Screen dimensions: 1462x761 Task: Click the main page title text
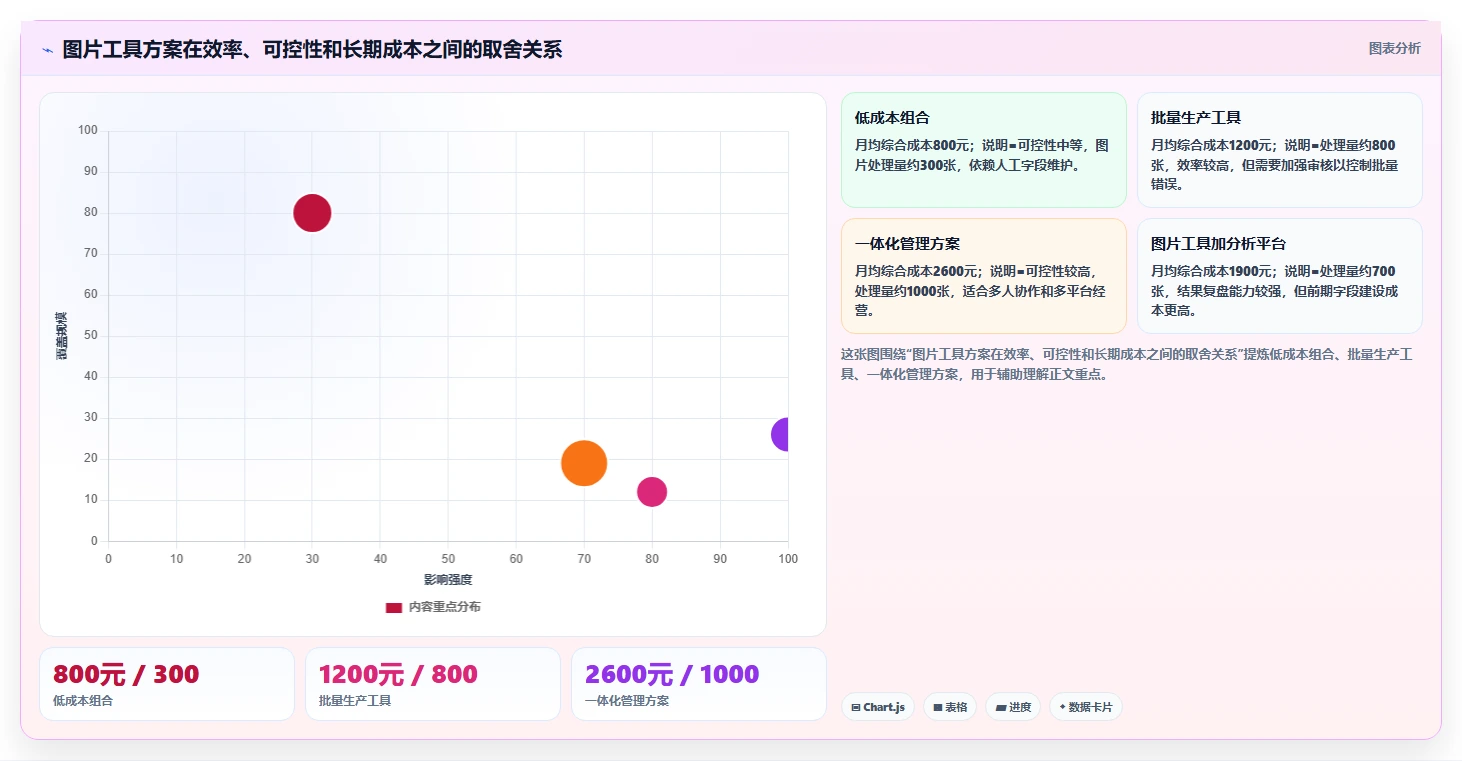312,50
